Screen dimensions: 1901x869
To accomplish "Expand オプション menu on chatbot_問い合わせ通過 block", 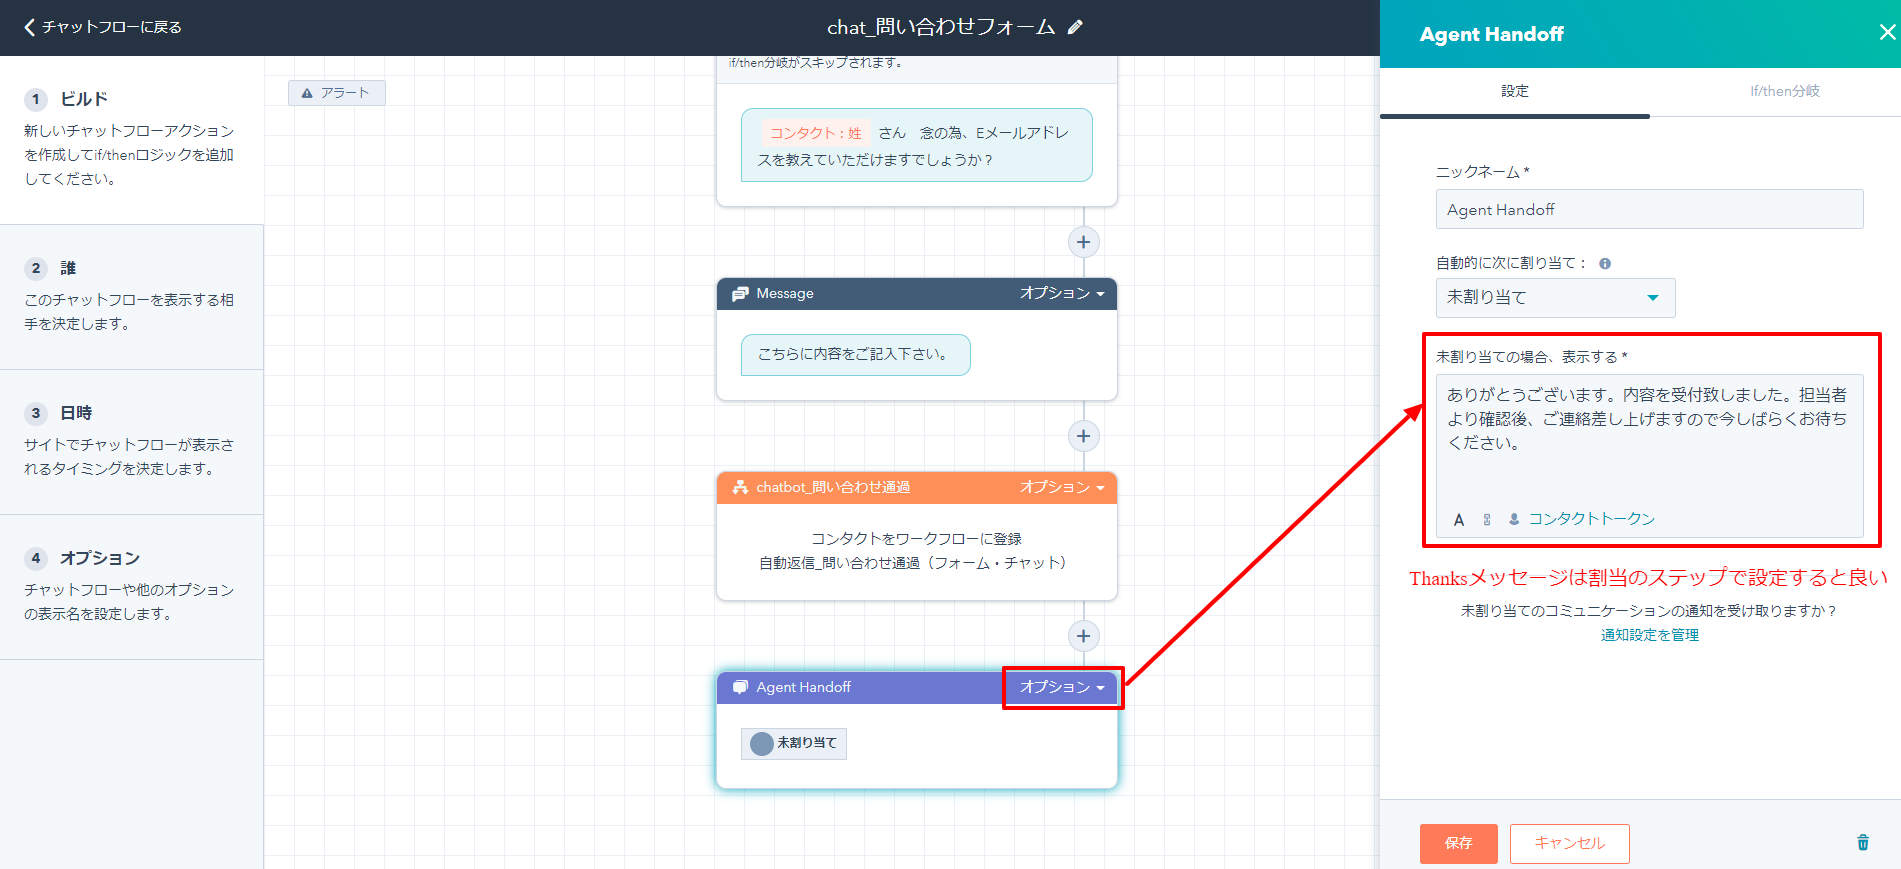I will pyautogui.click(x=1061, y=488).
